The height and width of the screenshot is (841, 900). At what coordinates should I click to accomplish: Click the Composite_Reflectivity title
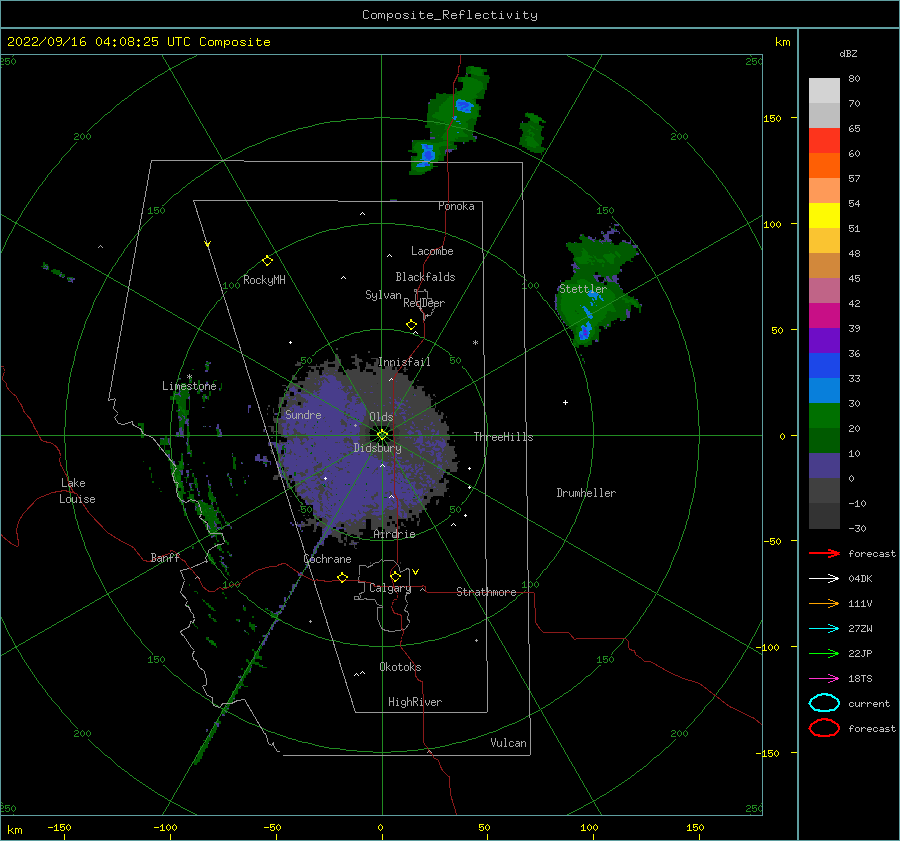[450, 15]
